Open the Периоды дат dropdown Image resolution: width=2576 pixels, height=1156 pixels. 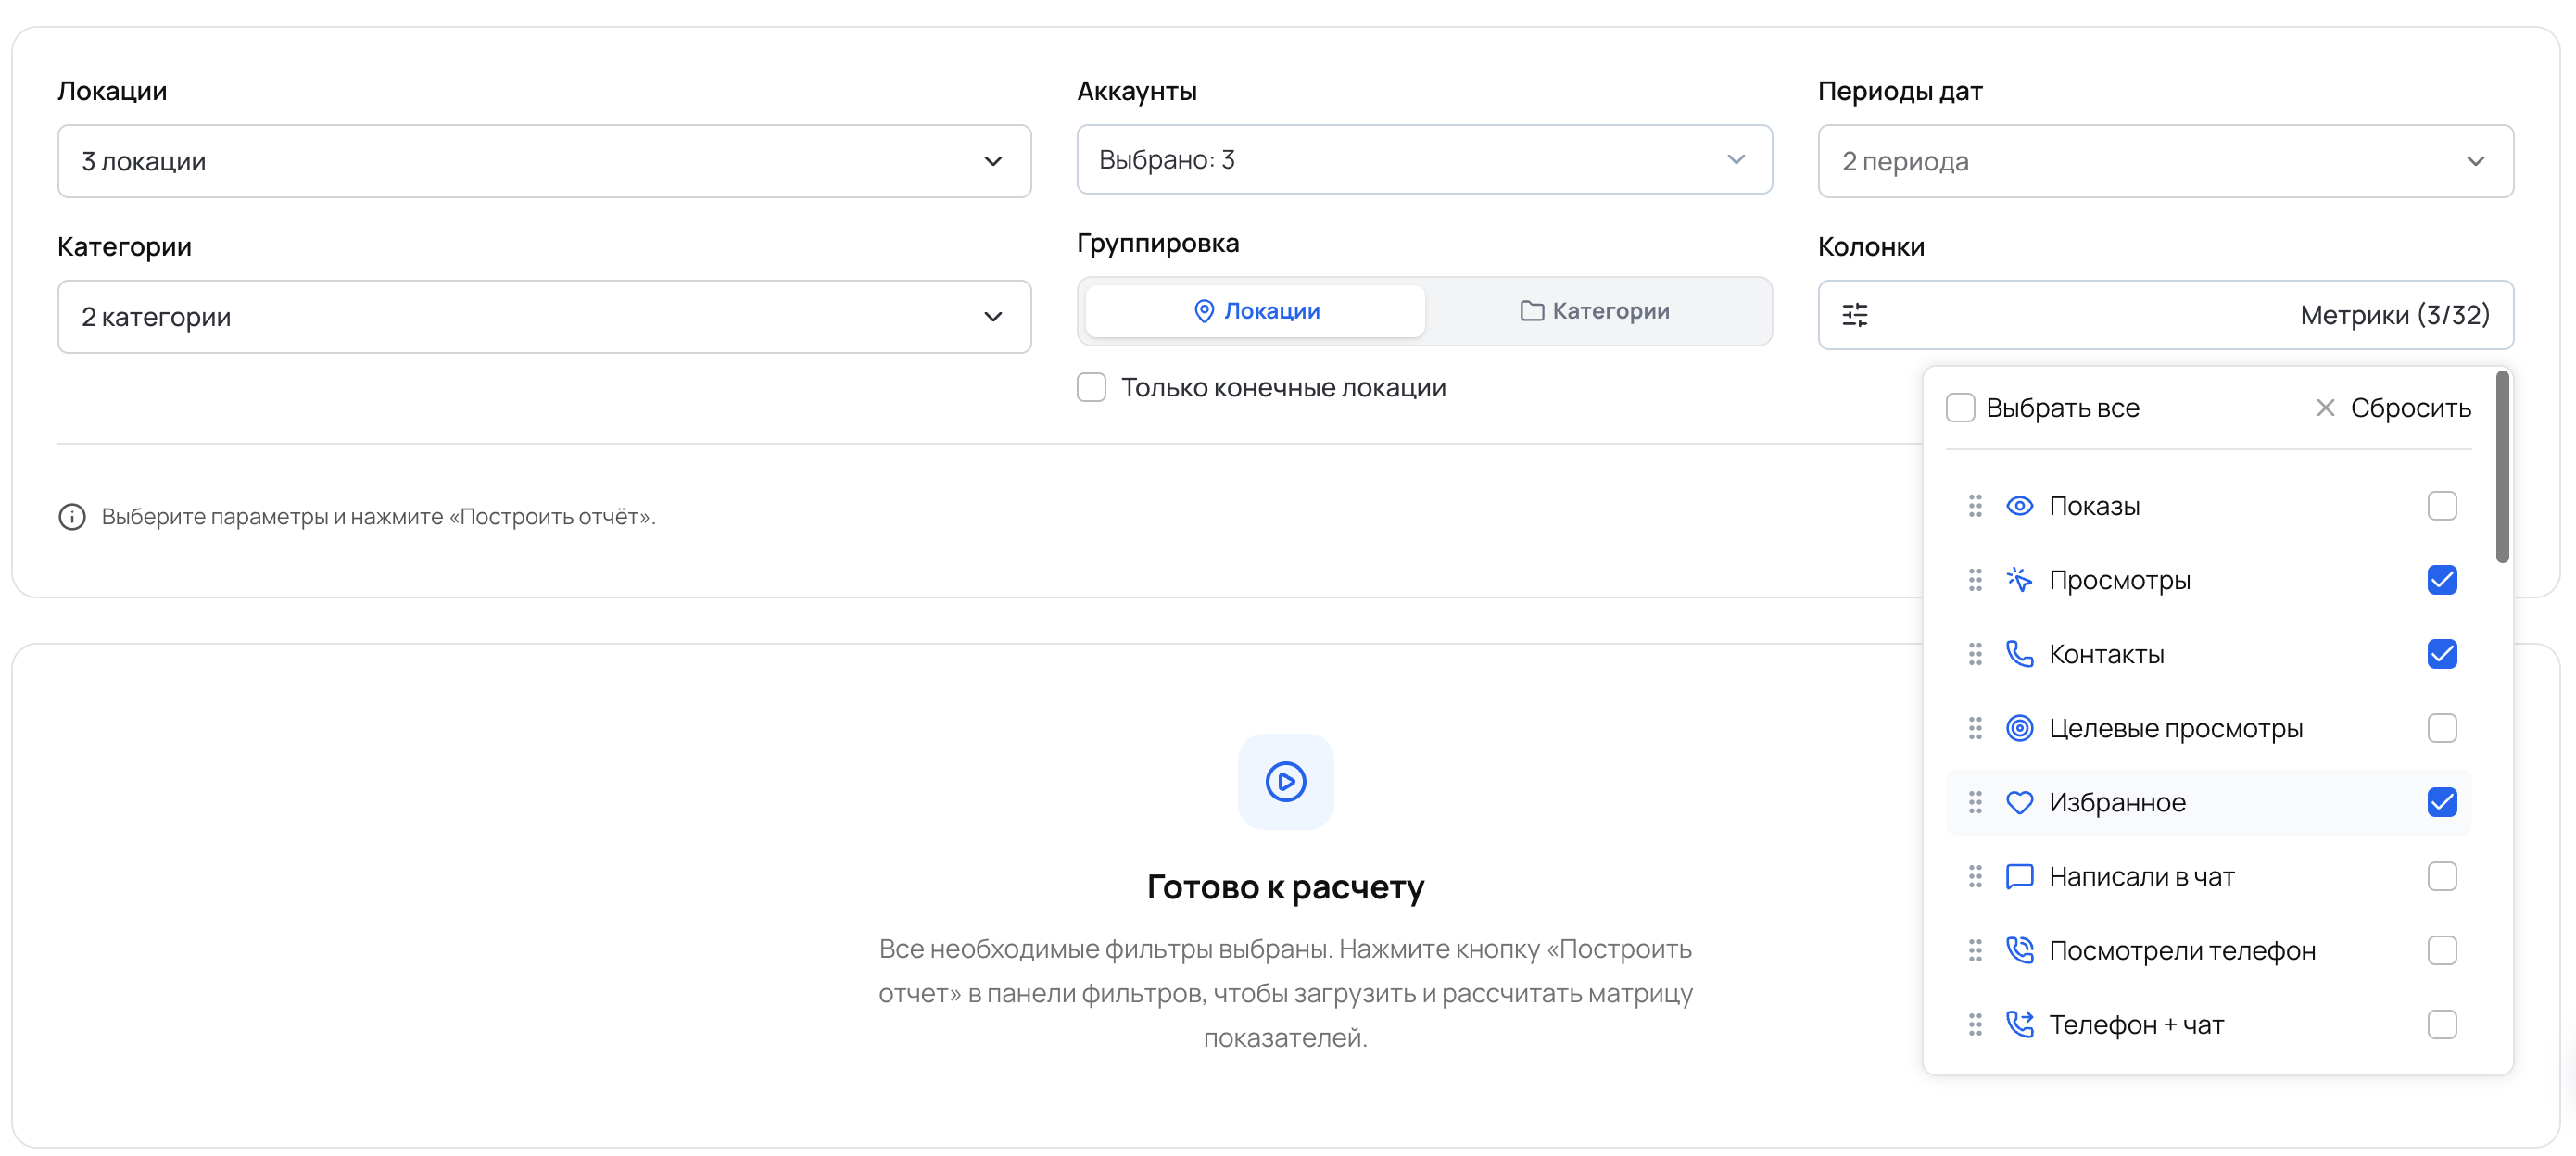coord(2165,161)
